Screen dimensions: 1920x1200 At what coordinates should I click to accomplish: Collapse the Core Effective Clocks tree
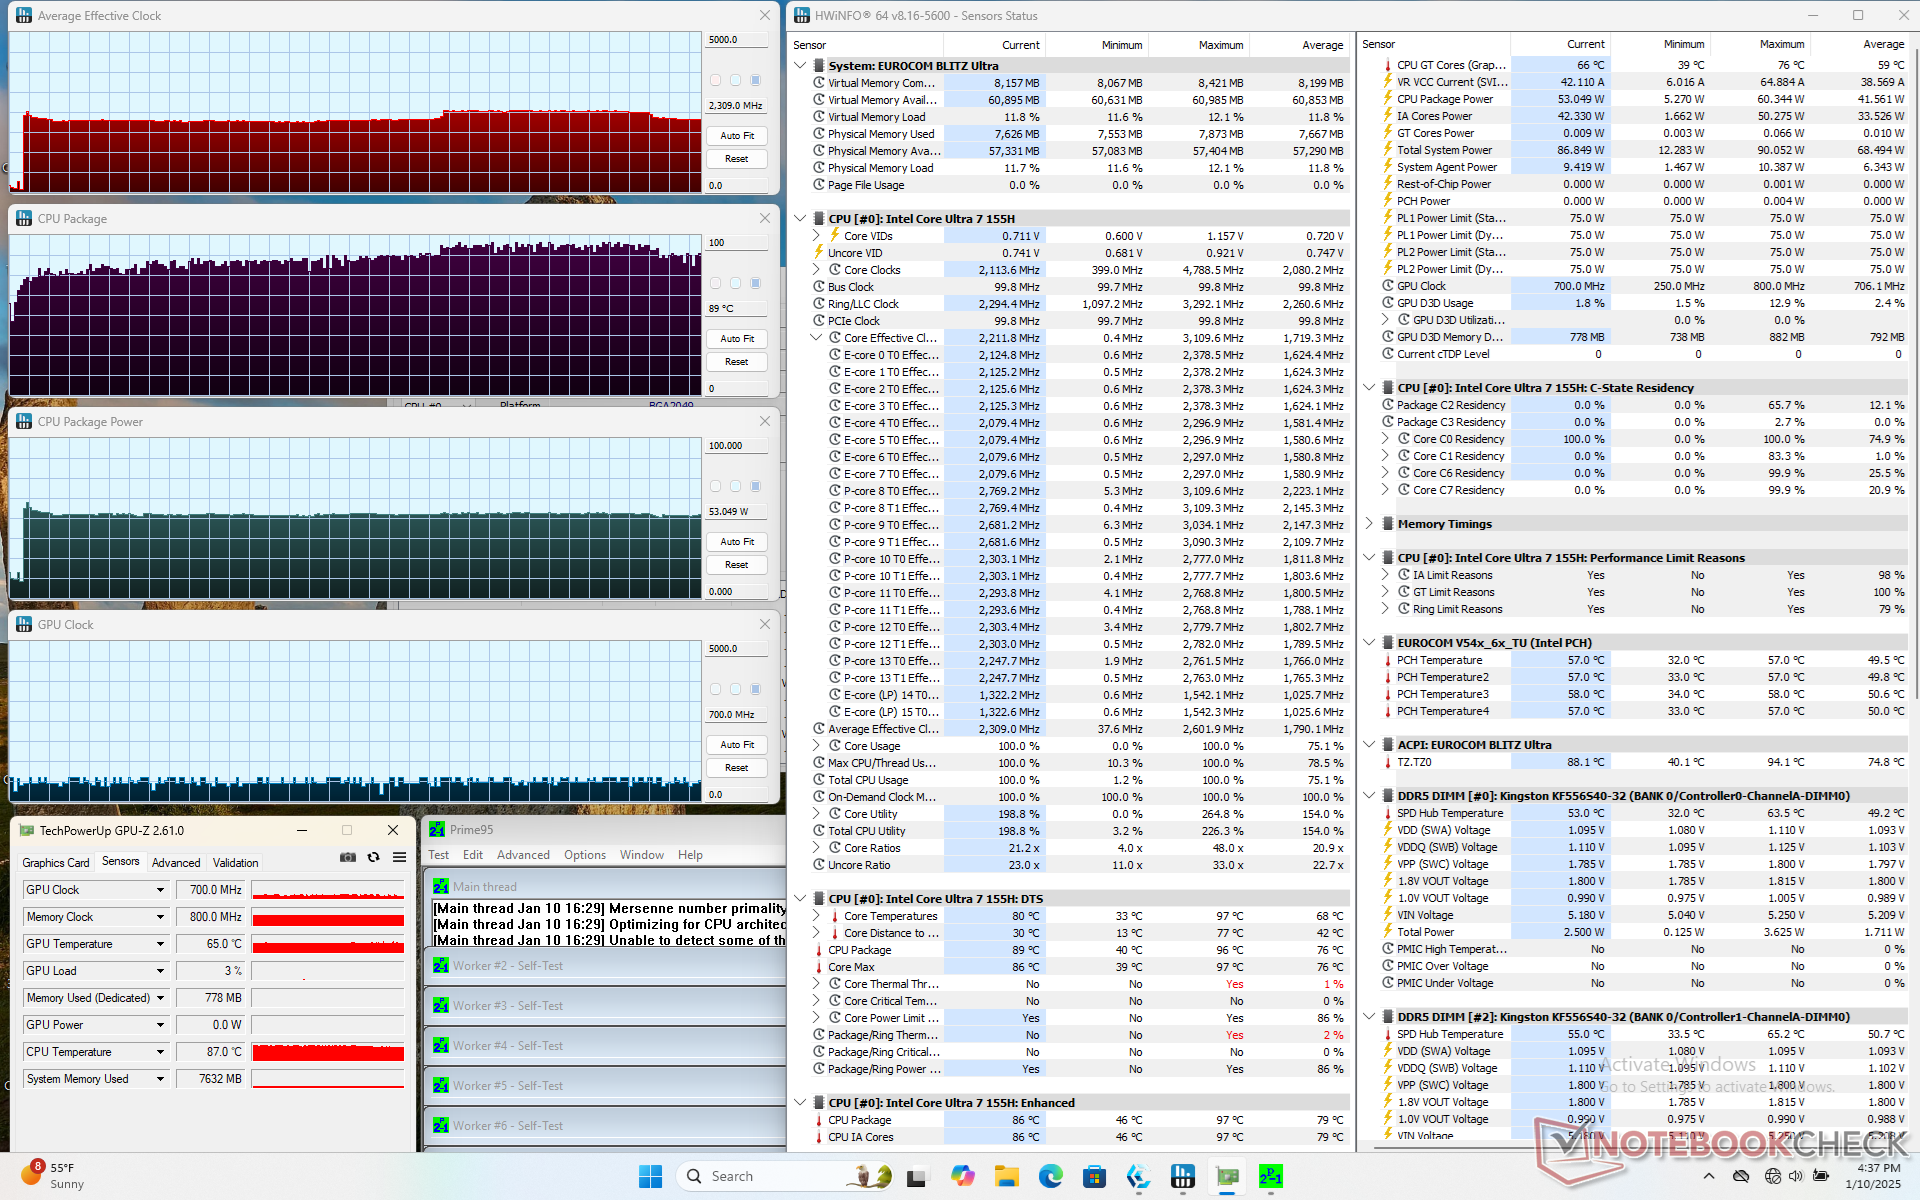point(816,338)
